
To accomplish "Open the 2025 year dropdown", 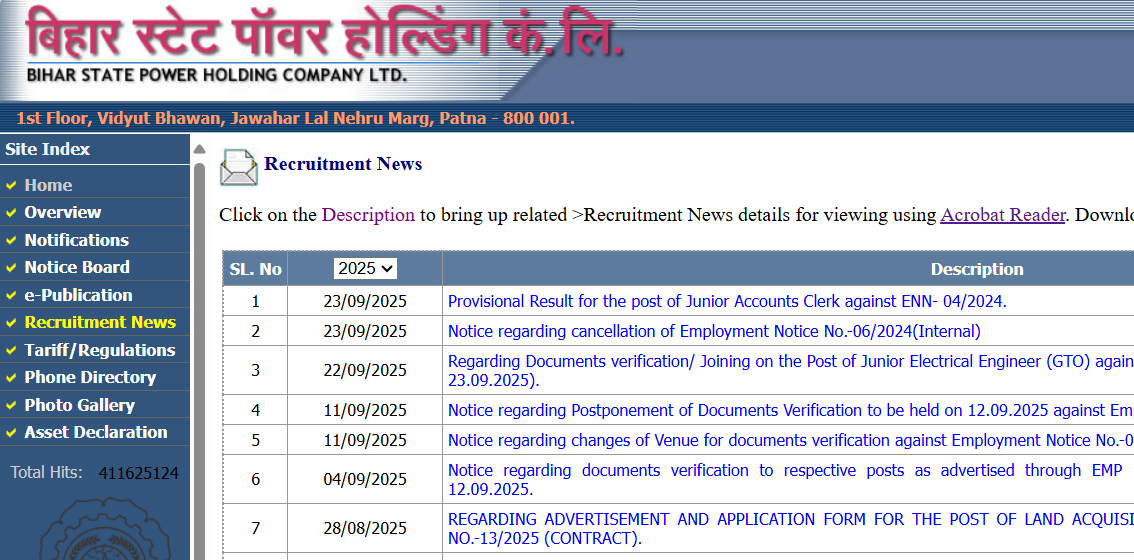I will 365,268.
